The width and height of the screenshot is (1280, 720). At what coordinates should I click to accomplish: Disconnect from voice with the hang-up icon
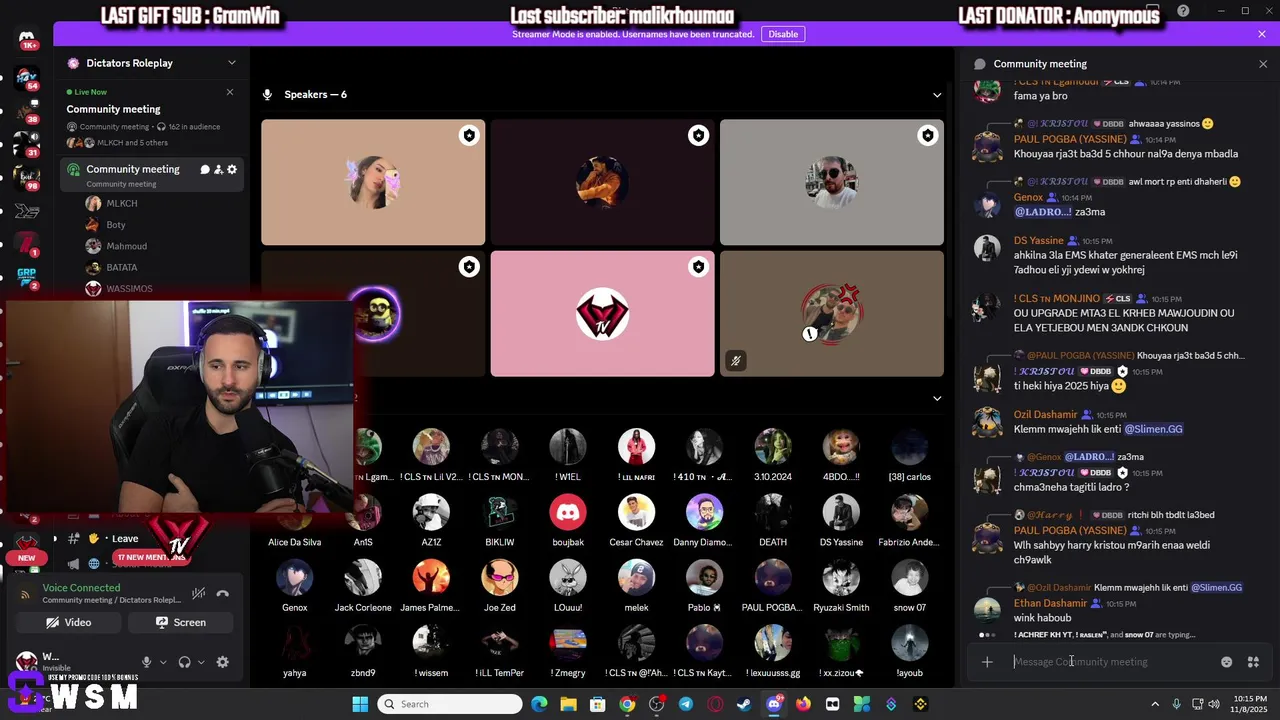coord(222,593)
